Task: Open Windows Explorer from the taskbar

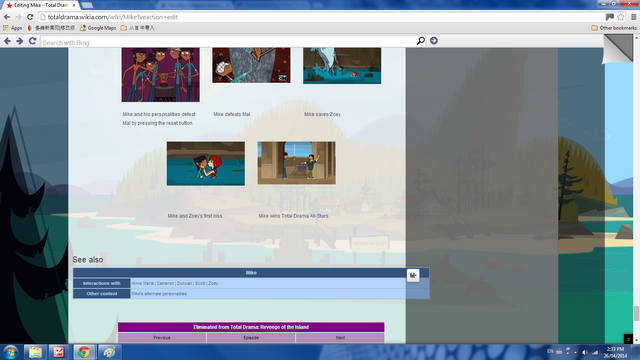Action: (35, 352)
